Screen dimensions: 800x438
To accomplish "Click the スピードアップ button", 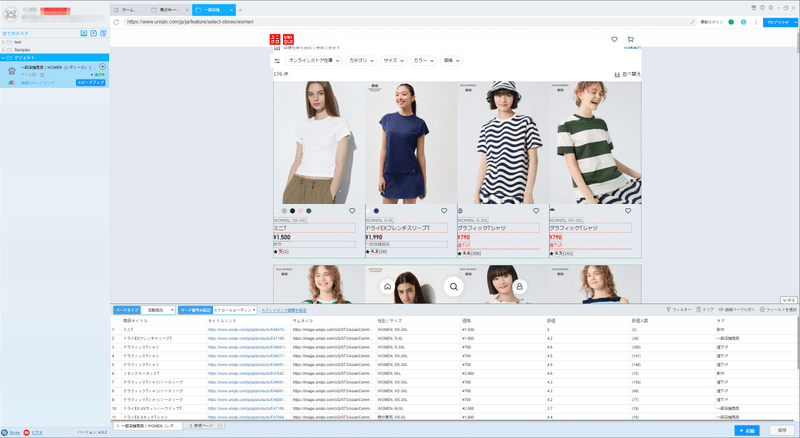I will (x=91, y=83).
